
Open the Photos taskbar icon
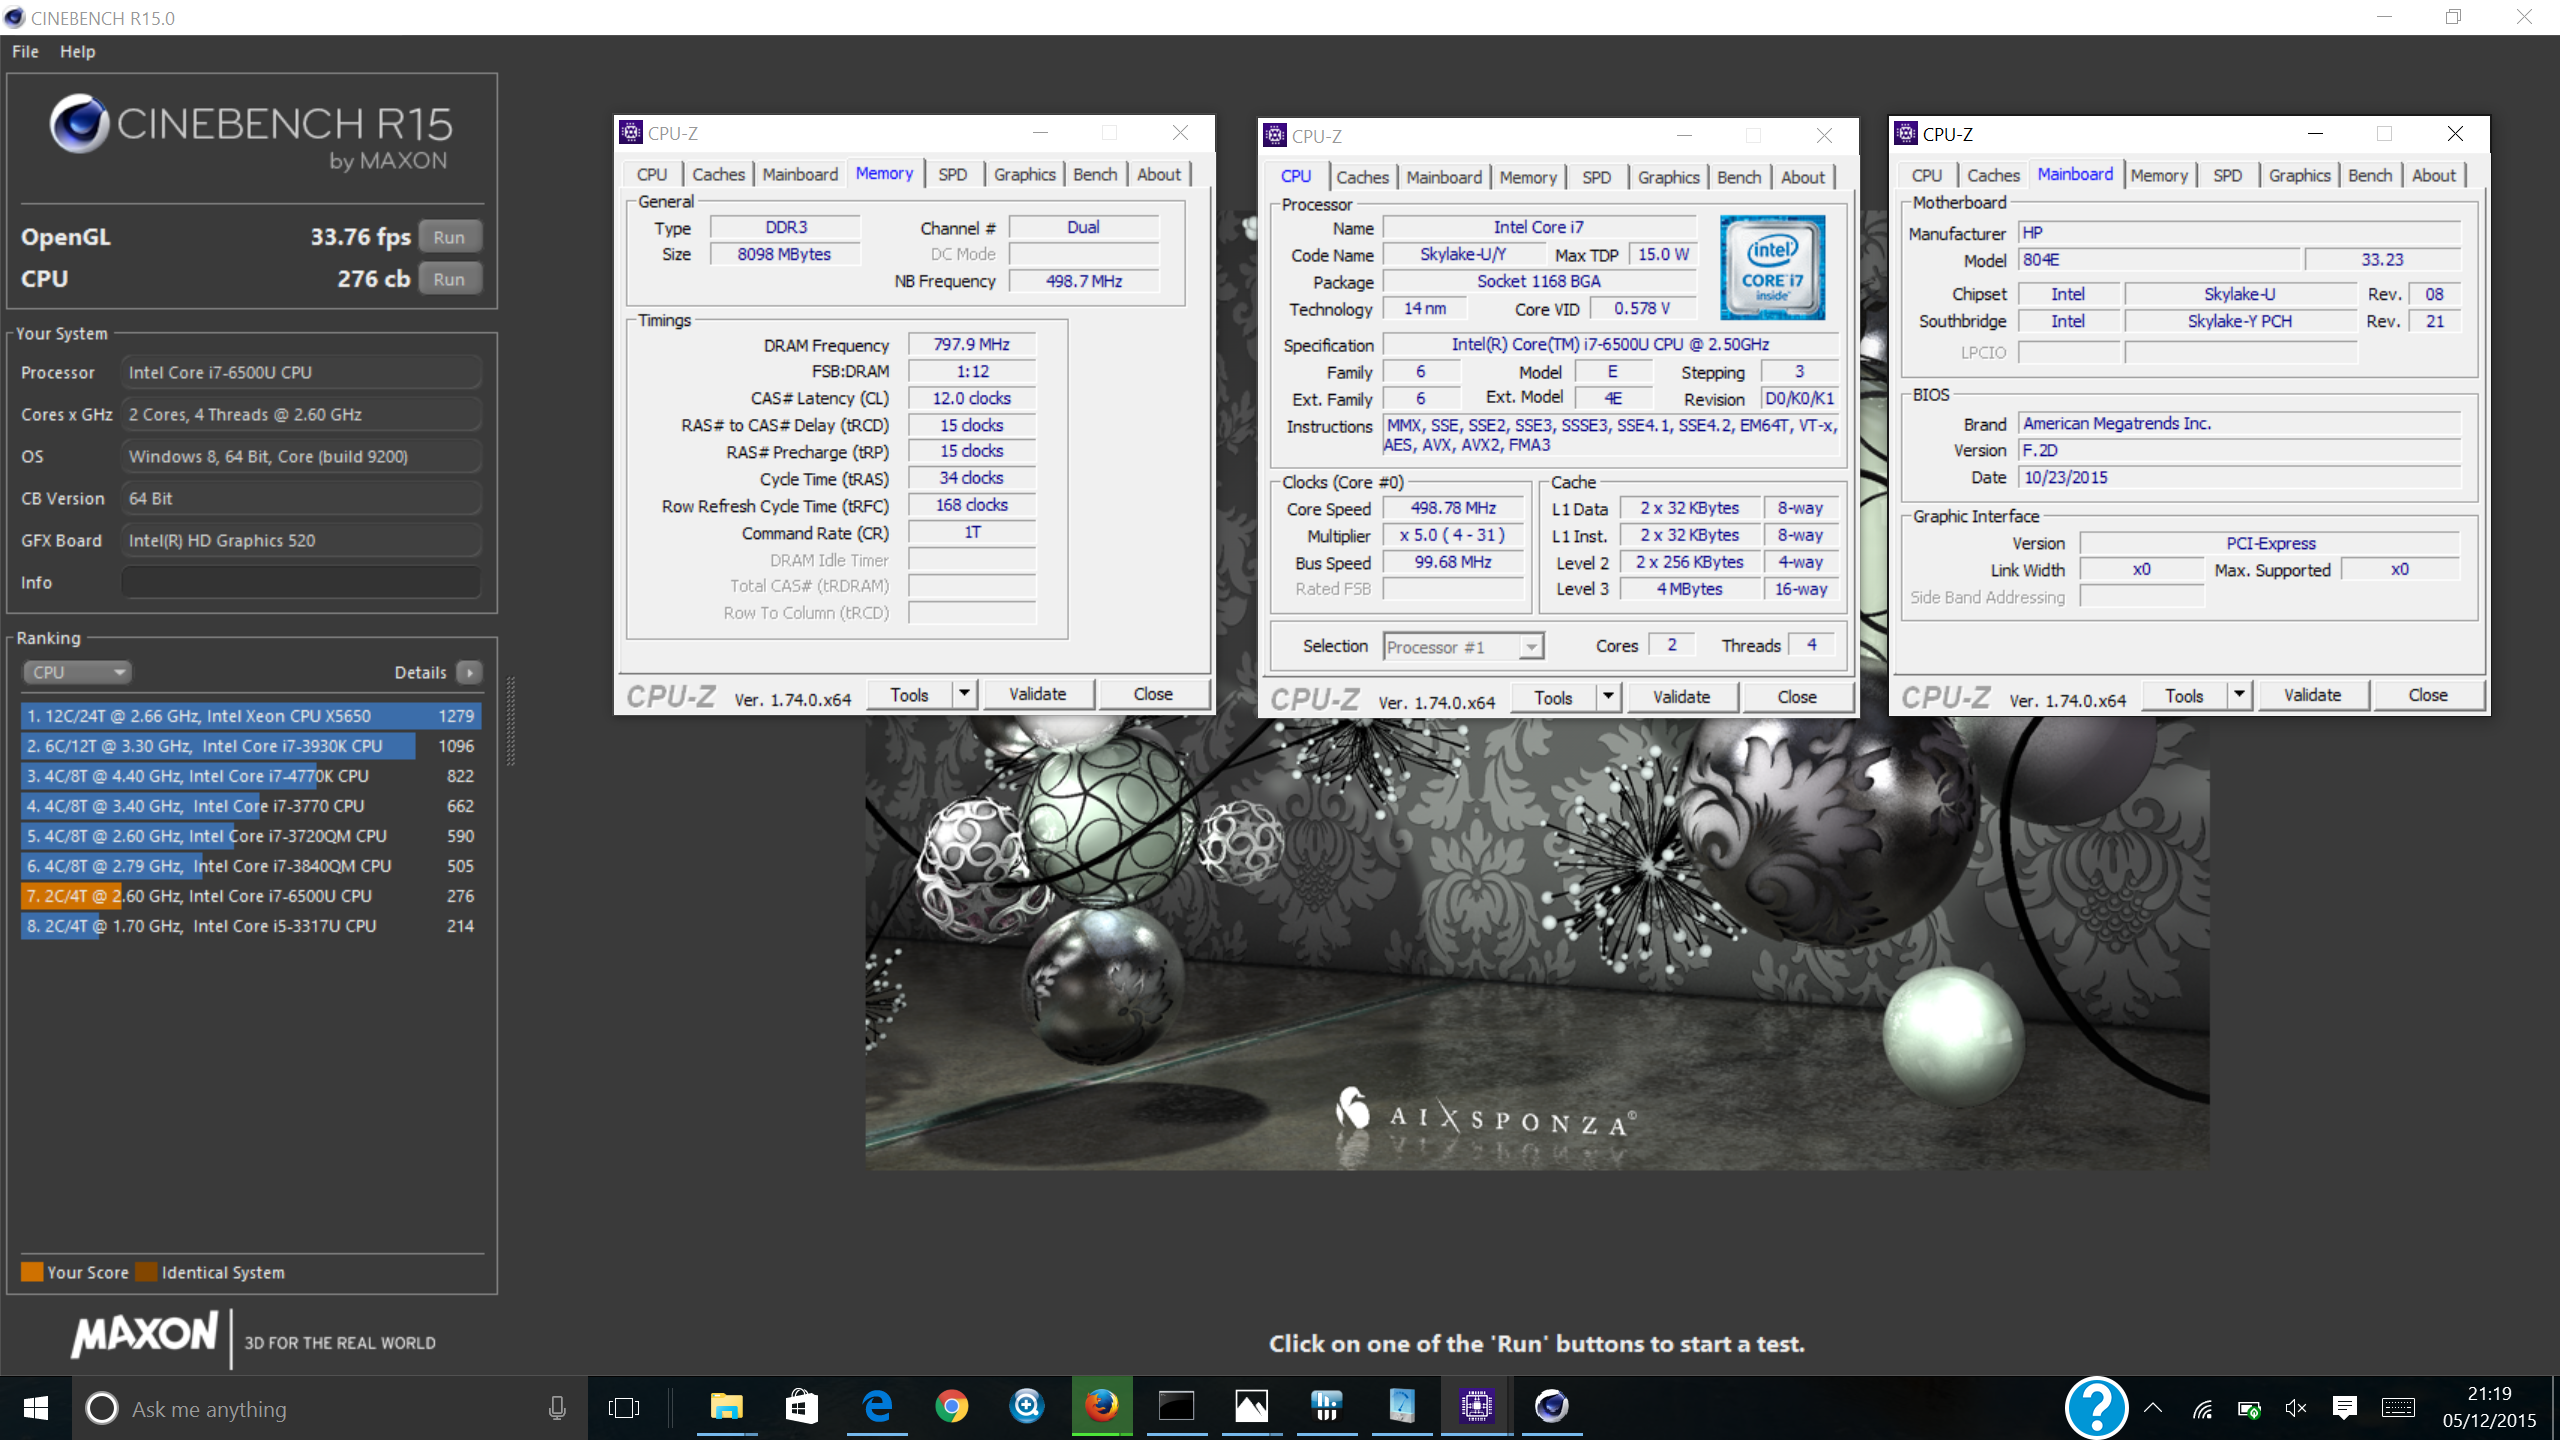tap(1252, 1407)
